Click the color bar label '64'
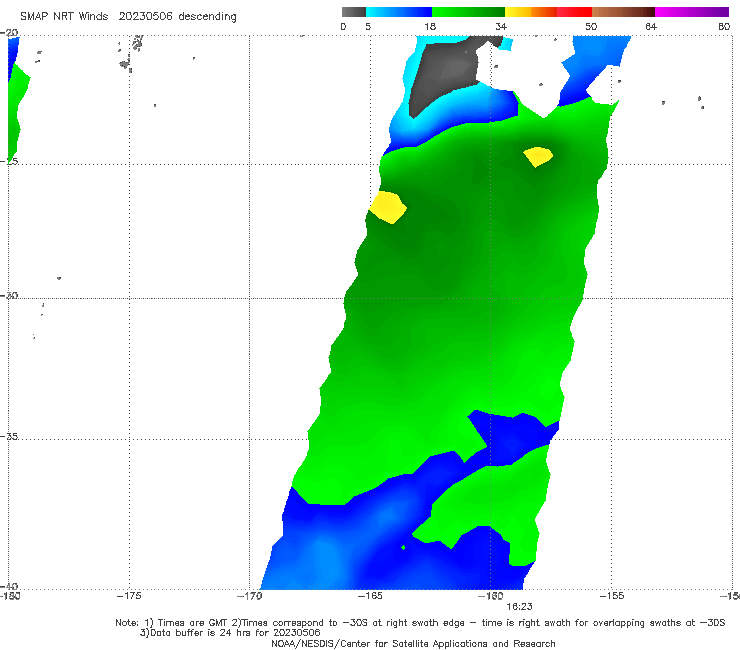740x650 pixels. point(651,27)
